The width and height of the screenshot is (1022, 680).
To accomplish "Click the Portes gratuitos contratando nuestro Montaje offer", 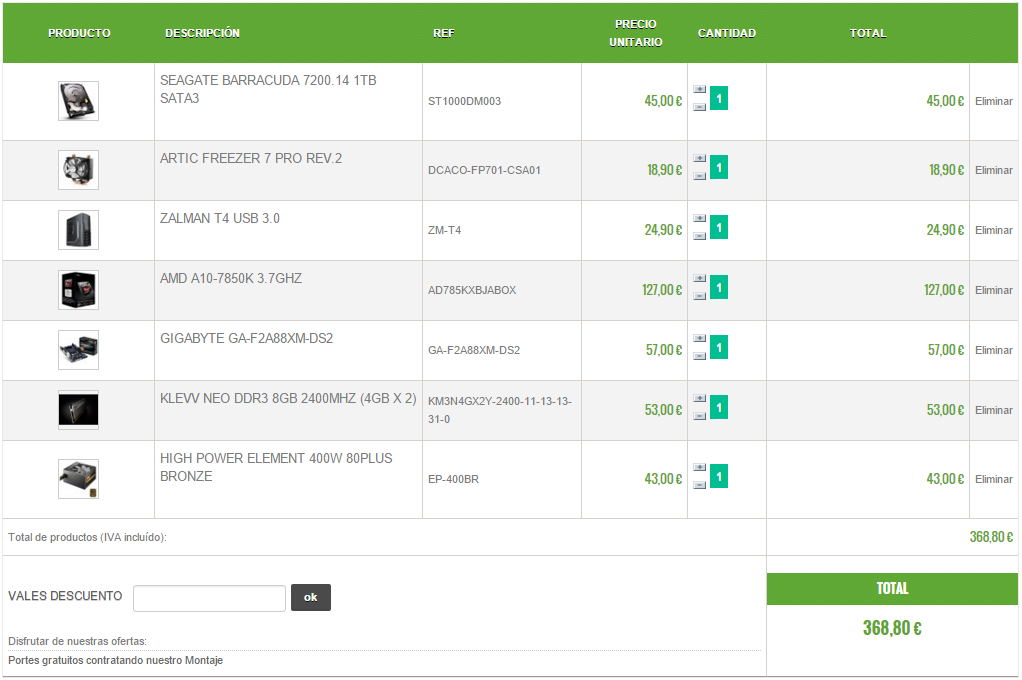I will 115,660.
